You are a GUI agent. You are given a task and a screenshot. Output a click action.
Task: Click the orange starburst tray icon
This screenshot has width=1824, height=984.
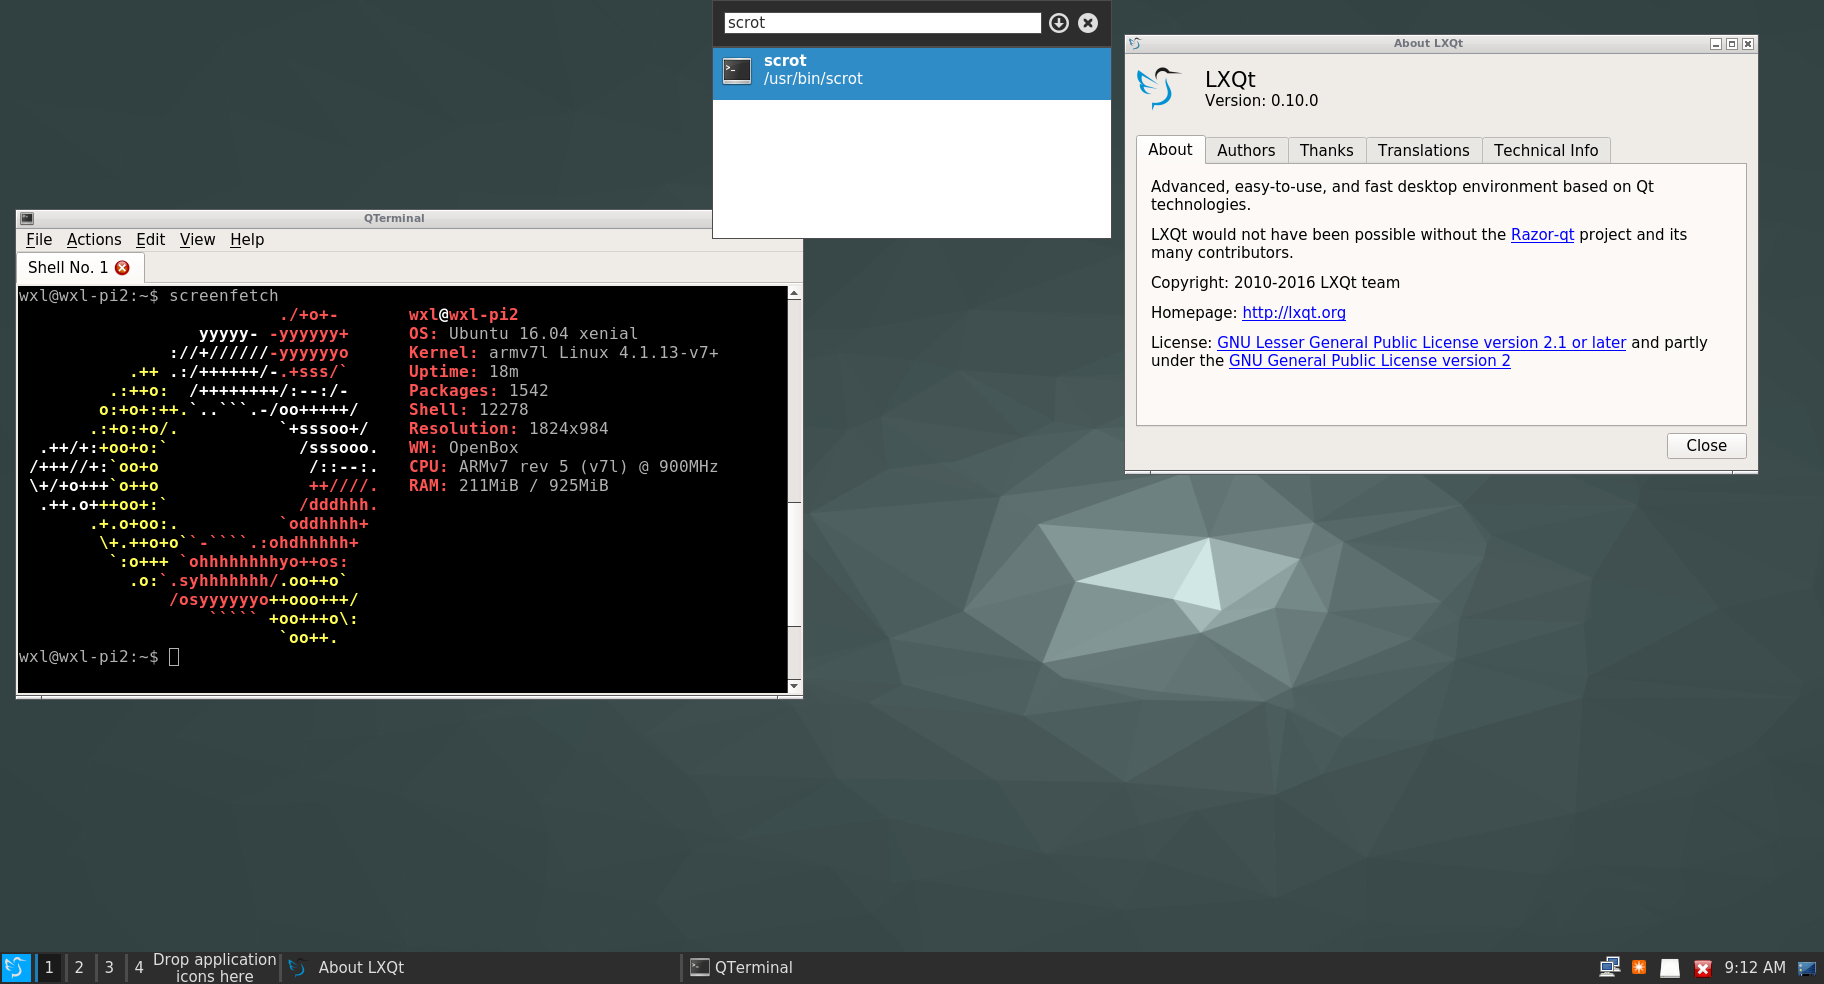click(x=1639, y=967)
